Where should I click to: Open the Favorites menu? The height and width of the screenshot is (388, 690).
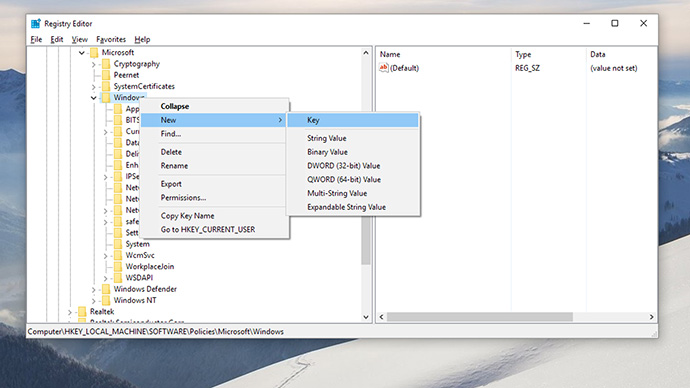pyautogui.click(x=111, y=39)
